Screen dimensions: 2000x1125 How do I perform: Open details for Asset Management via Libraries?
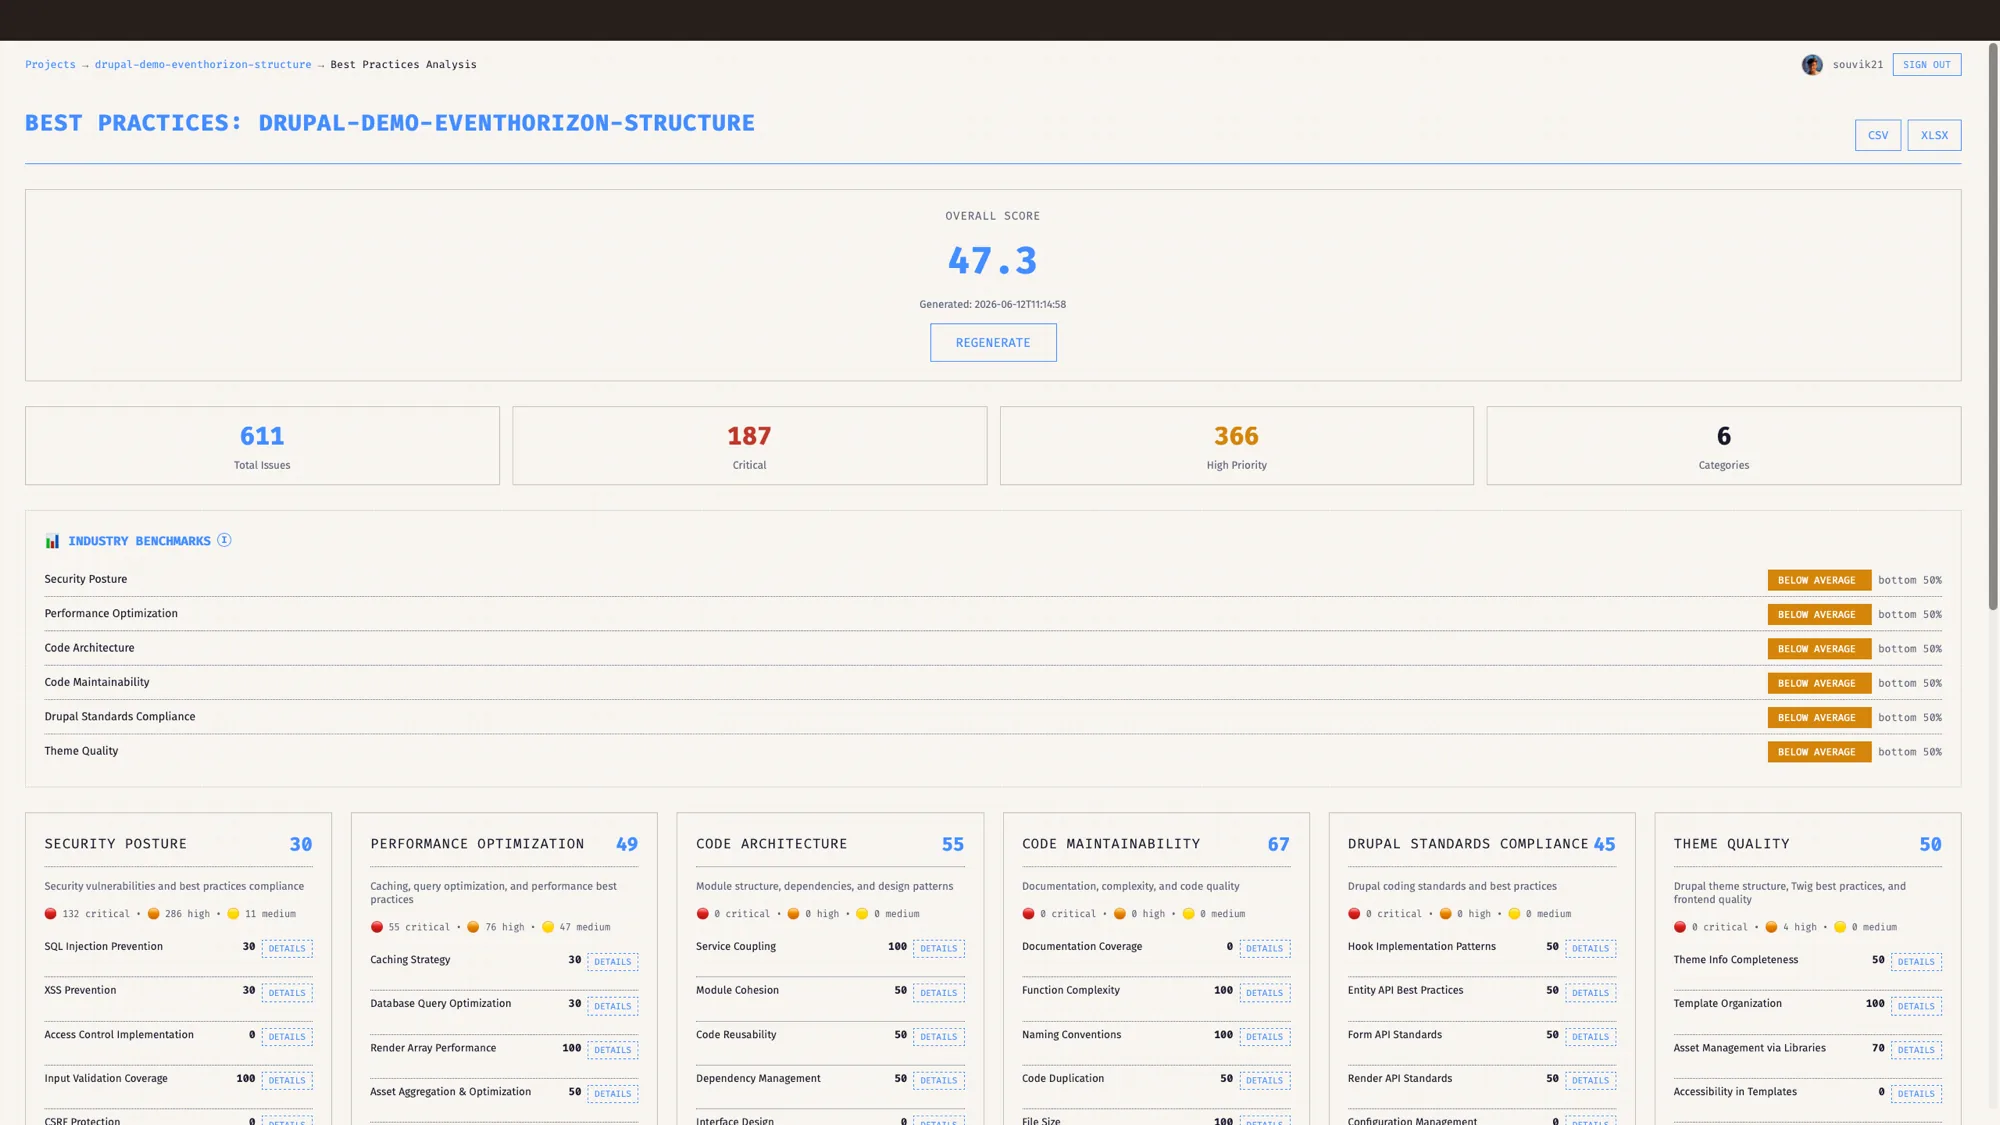point(1917,1050)
